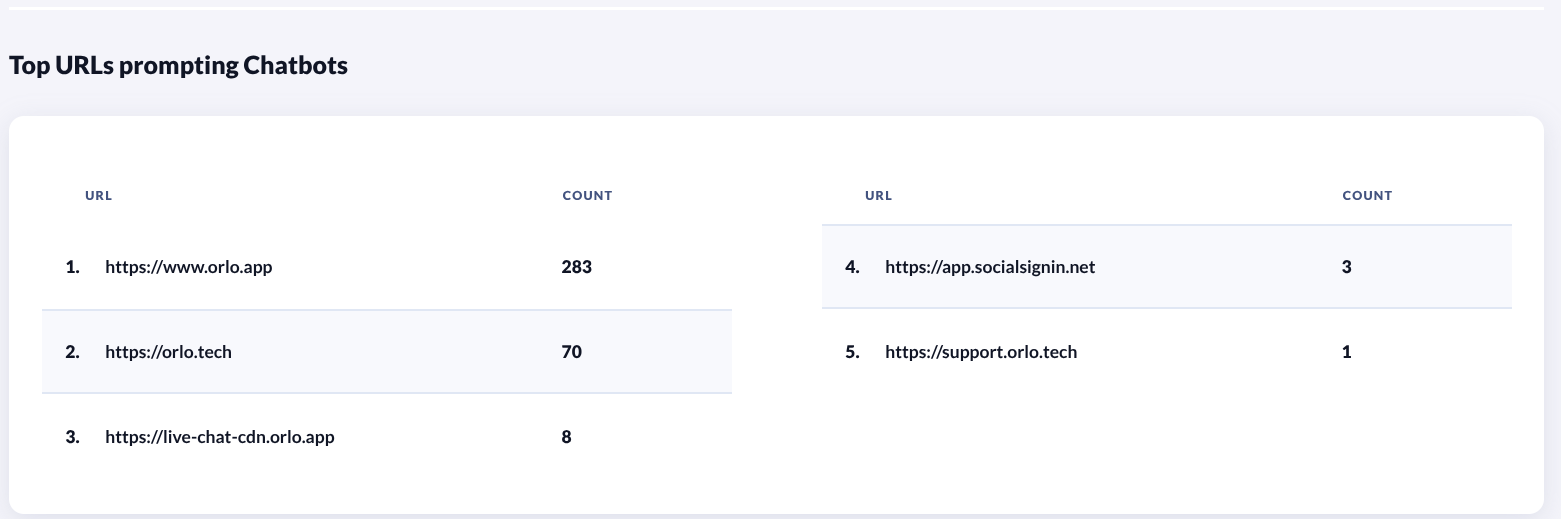
Task: Click the right COUNT column header
Action: click(1367, 196)
